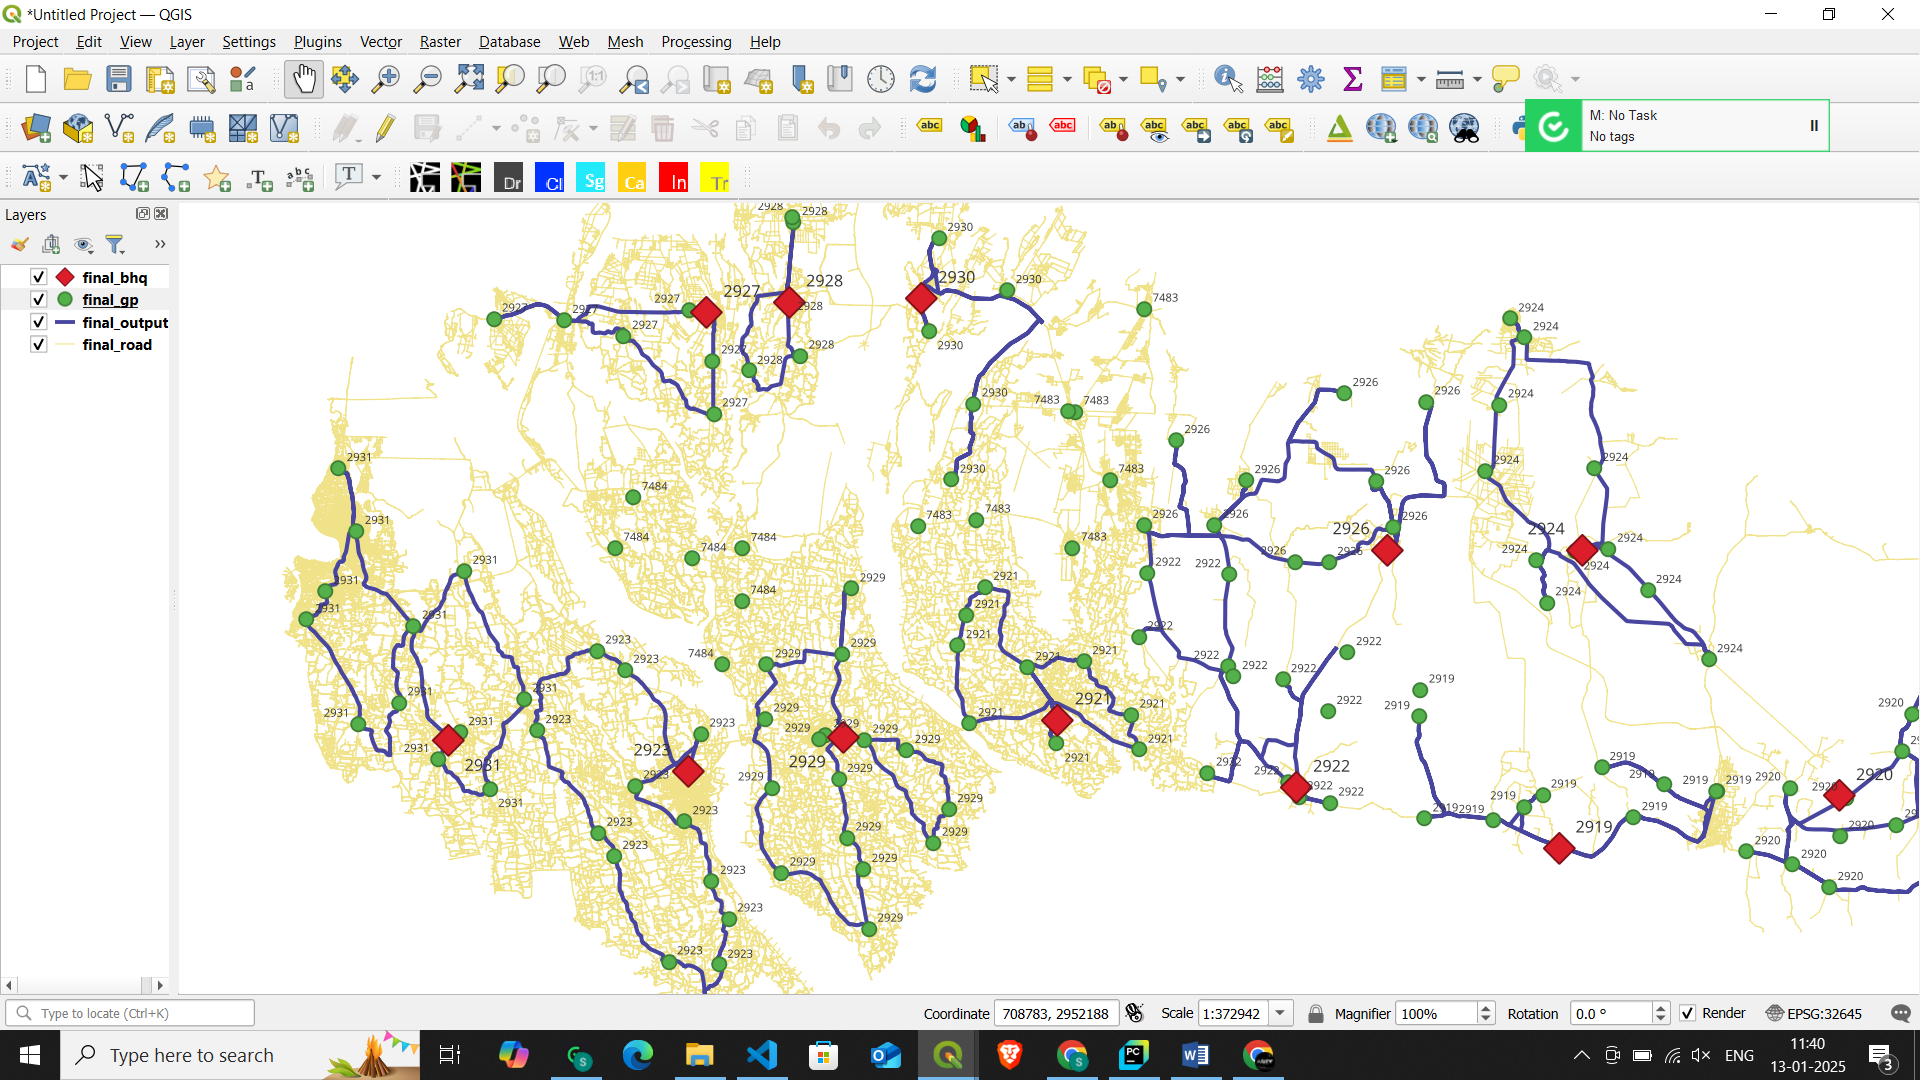The height and width of the screenshot is (1080, 1920).
Task: Open the messages log speech bubble
Action: click(x=1901, y=1013)
